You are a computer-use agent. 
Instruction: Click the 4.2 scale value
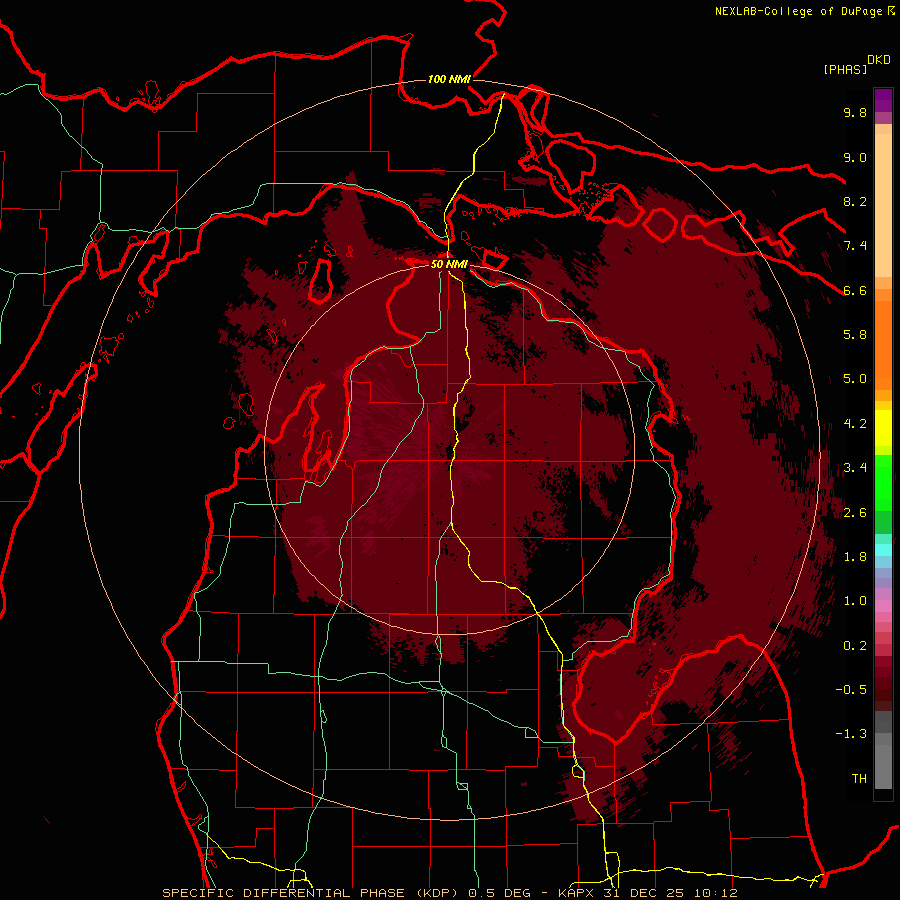[x=855, y=424]
